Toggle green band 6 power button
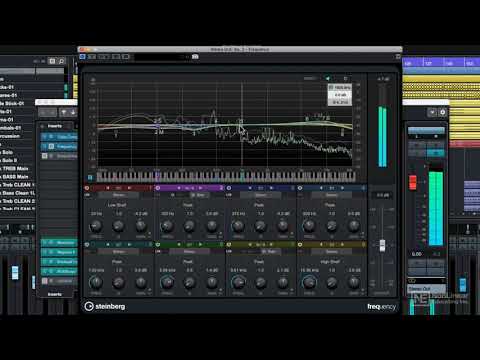 (x=158, y=245)
